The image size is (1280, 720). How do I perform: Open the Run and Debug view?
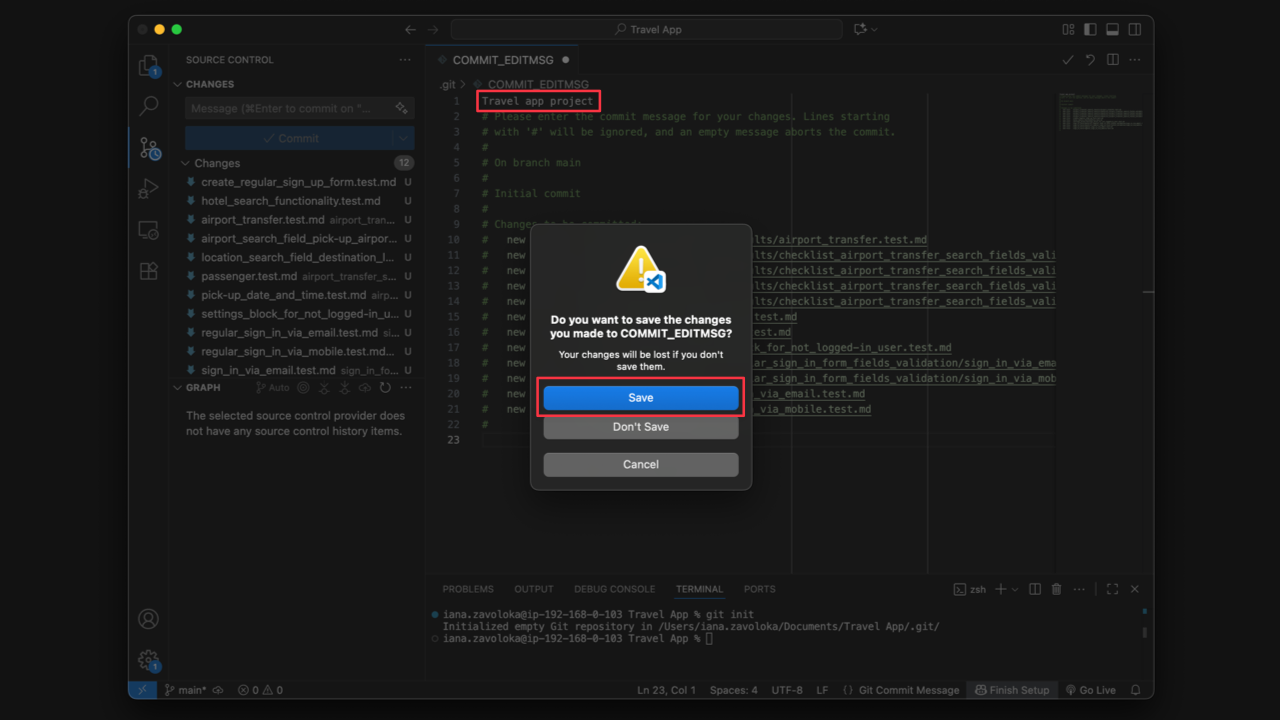148,187
